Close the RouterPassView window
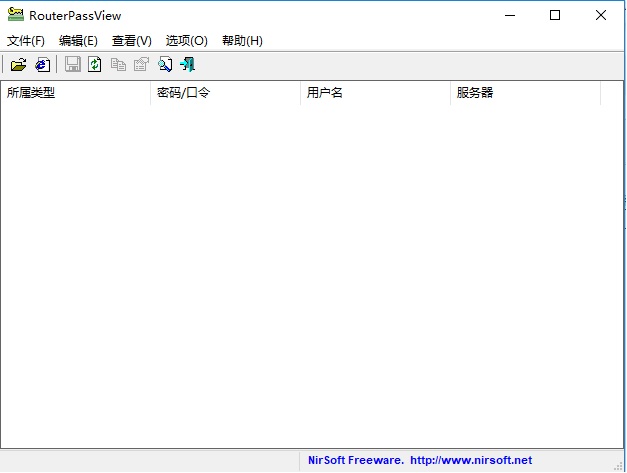 tap(601, 16)
